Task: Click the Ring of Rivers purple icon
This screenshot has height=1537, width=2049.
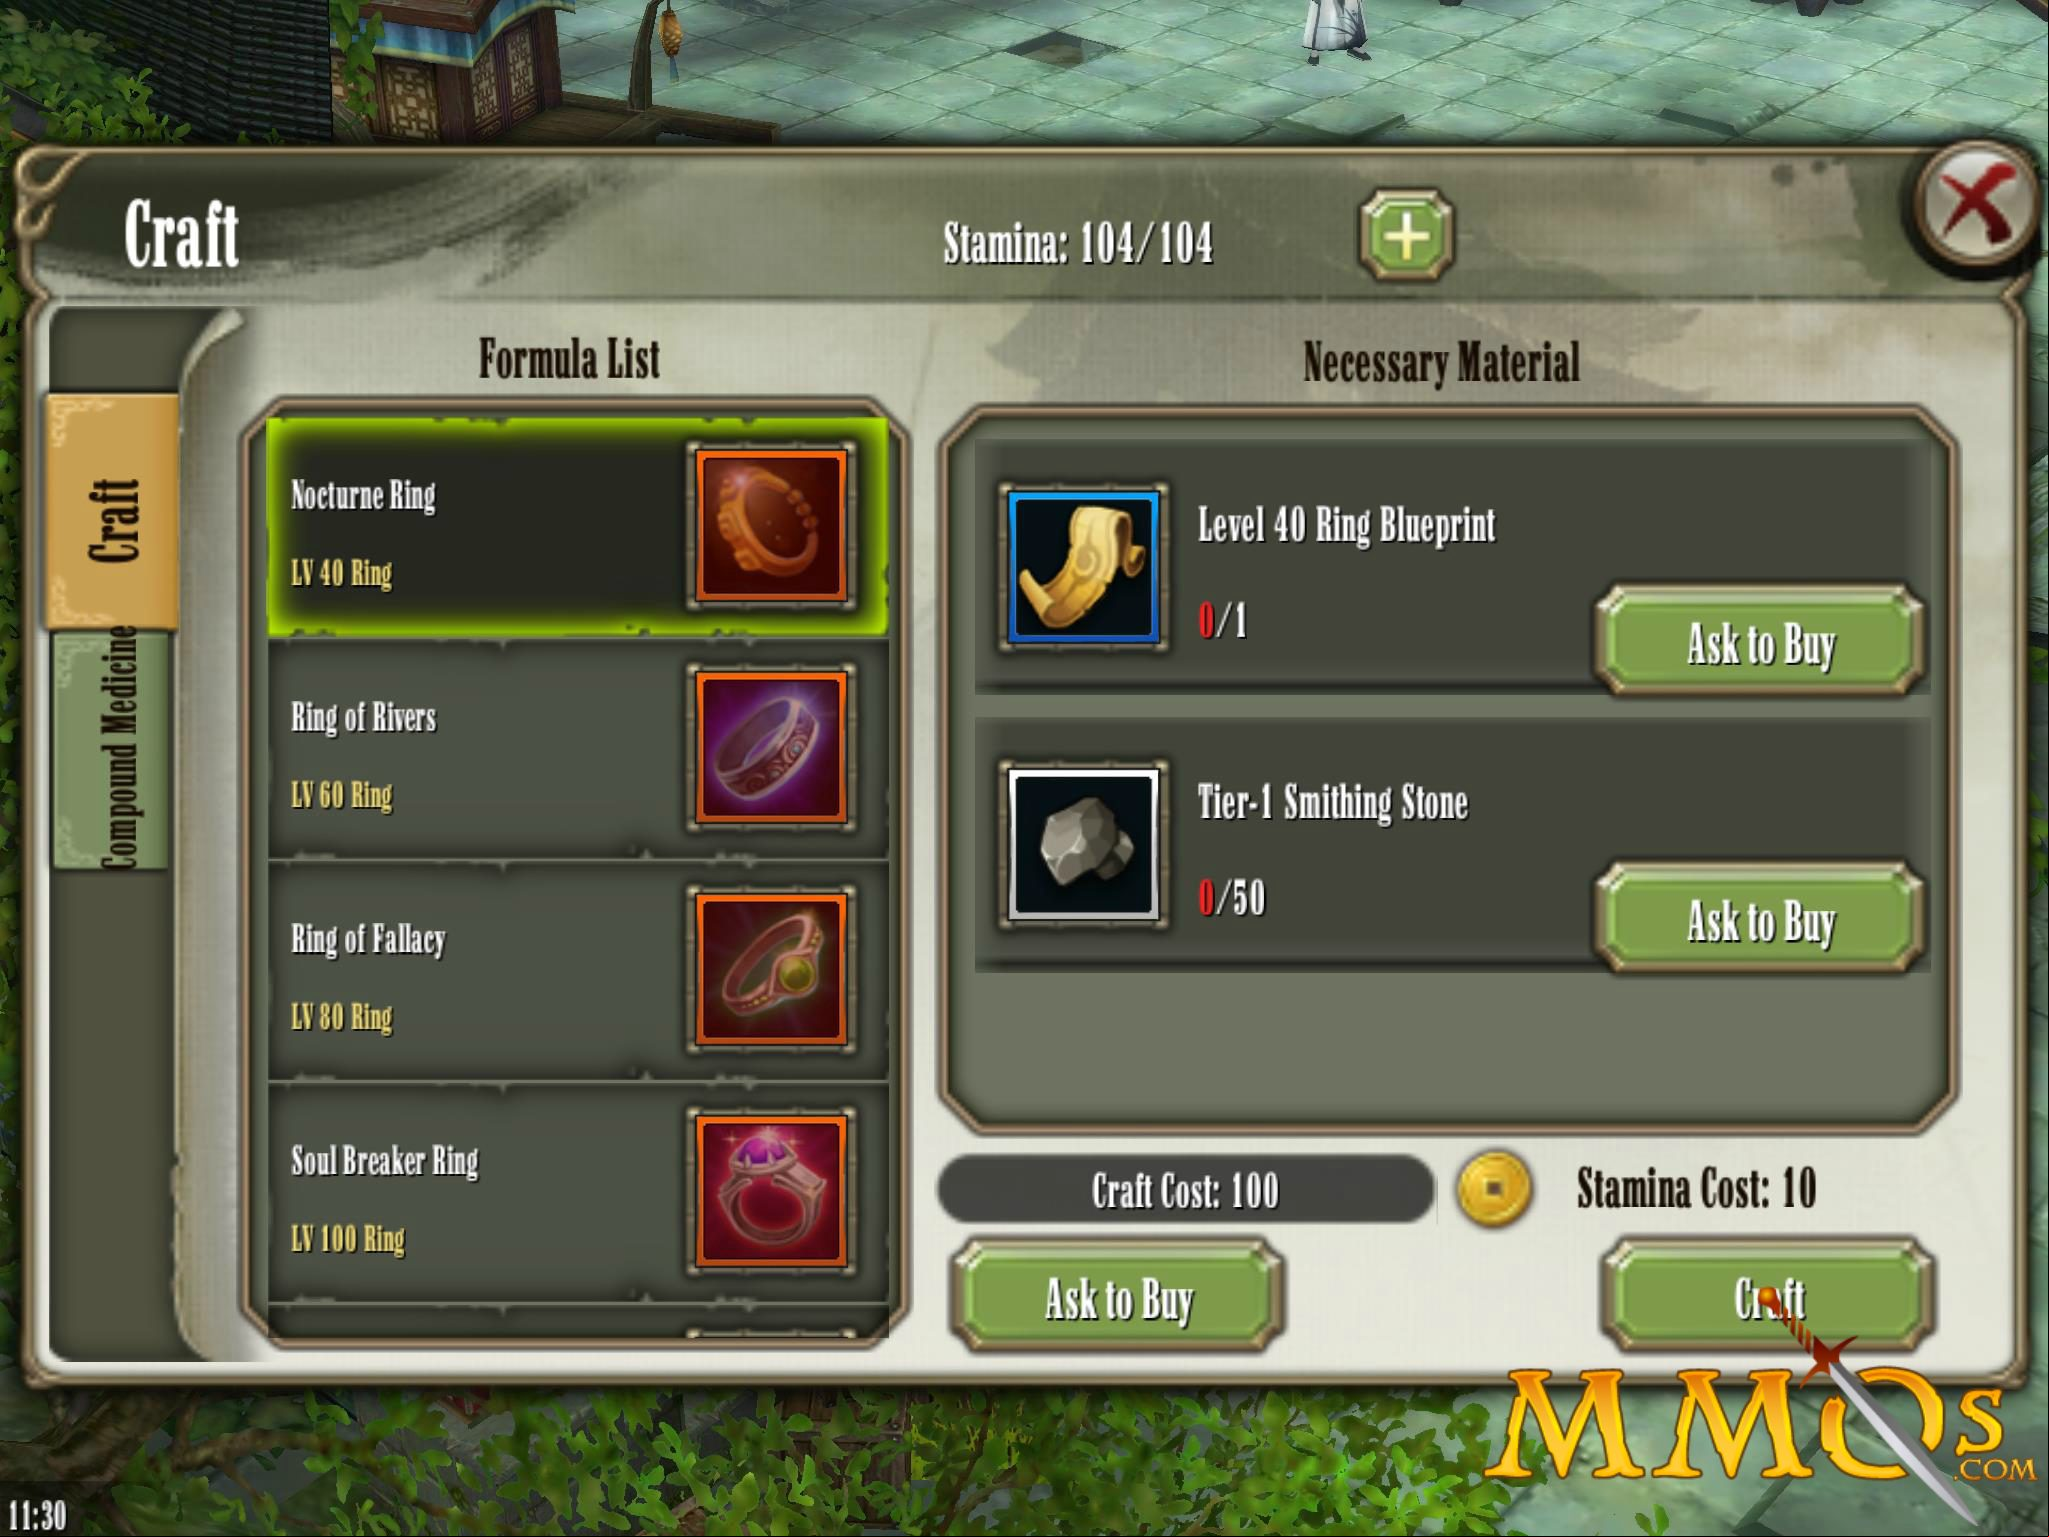Action: [x=771, y=747]
